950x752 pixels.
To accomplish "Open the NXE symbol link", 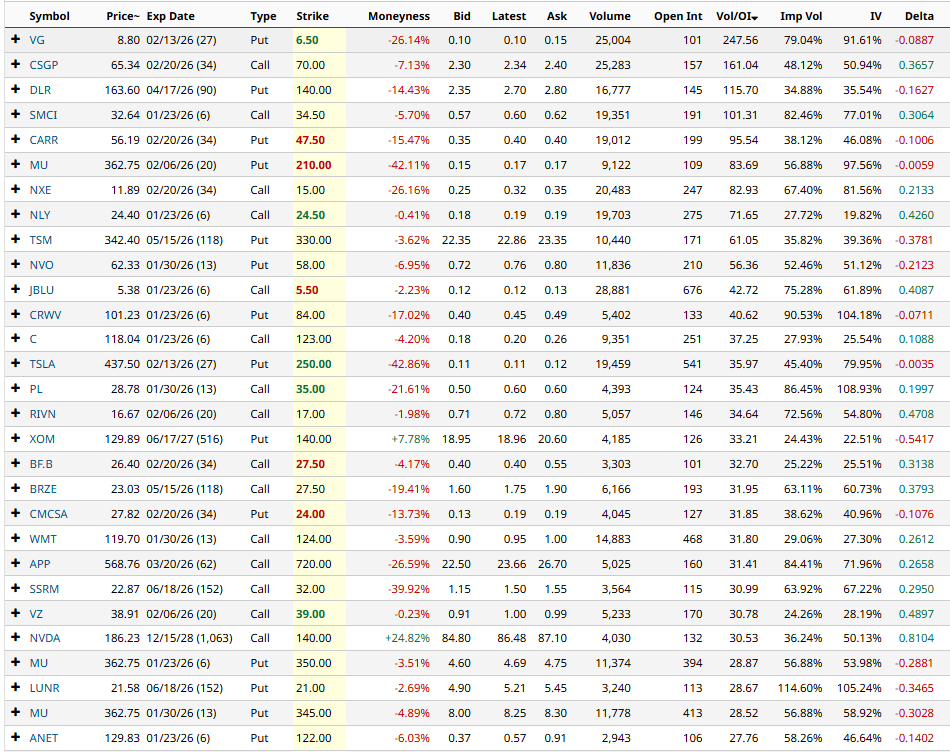I will click(40, 190).
